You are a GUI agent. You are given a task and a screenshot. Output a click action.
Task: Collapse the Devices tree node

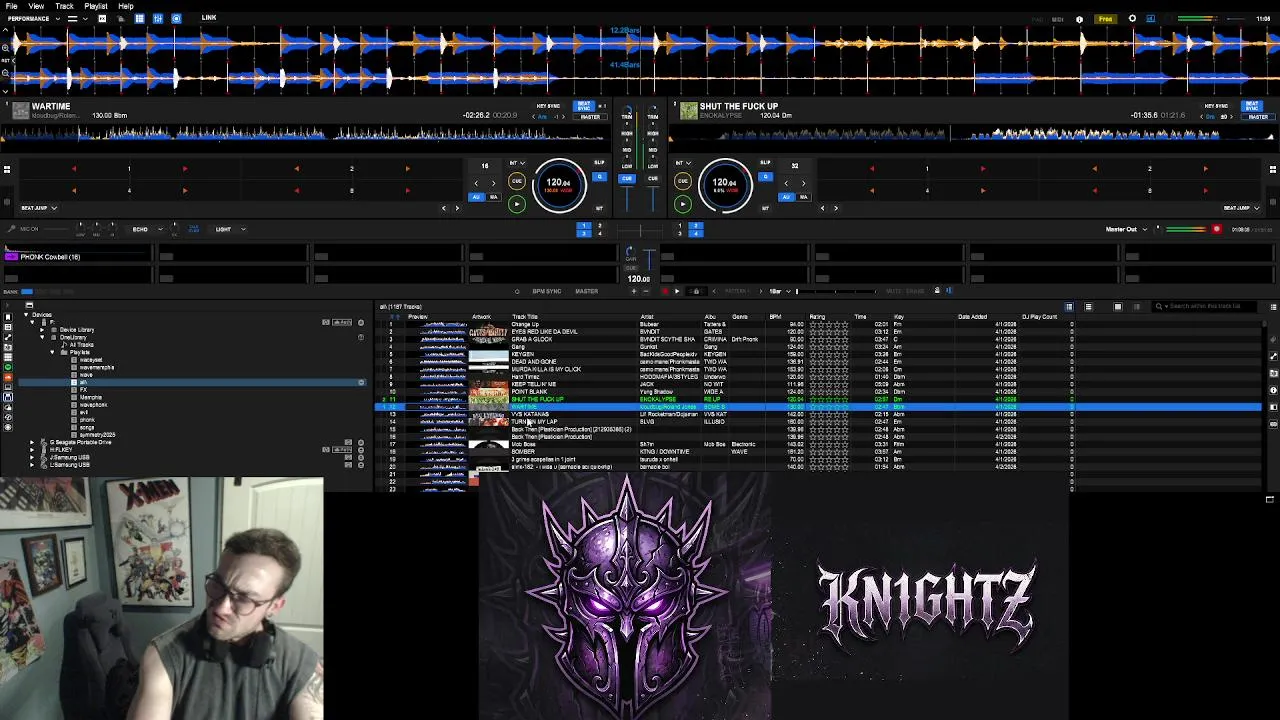coord(26,315)
